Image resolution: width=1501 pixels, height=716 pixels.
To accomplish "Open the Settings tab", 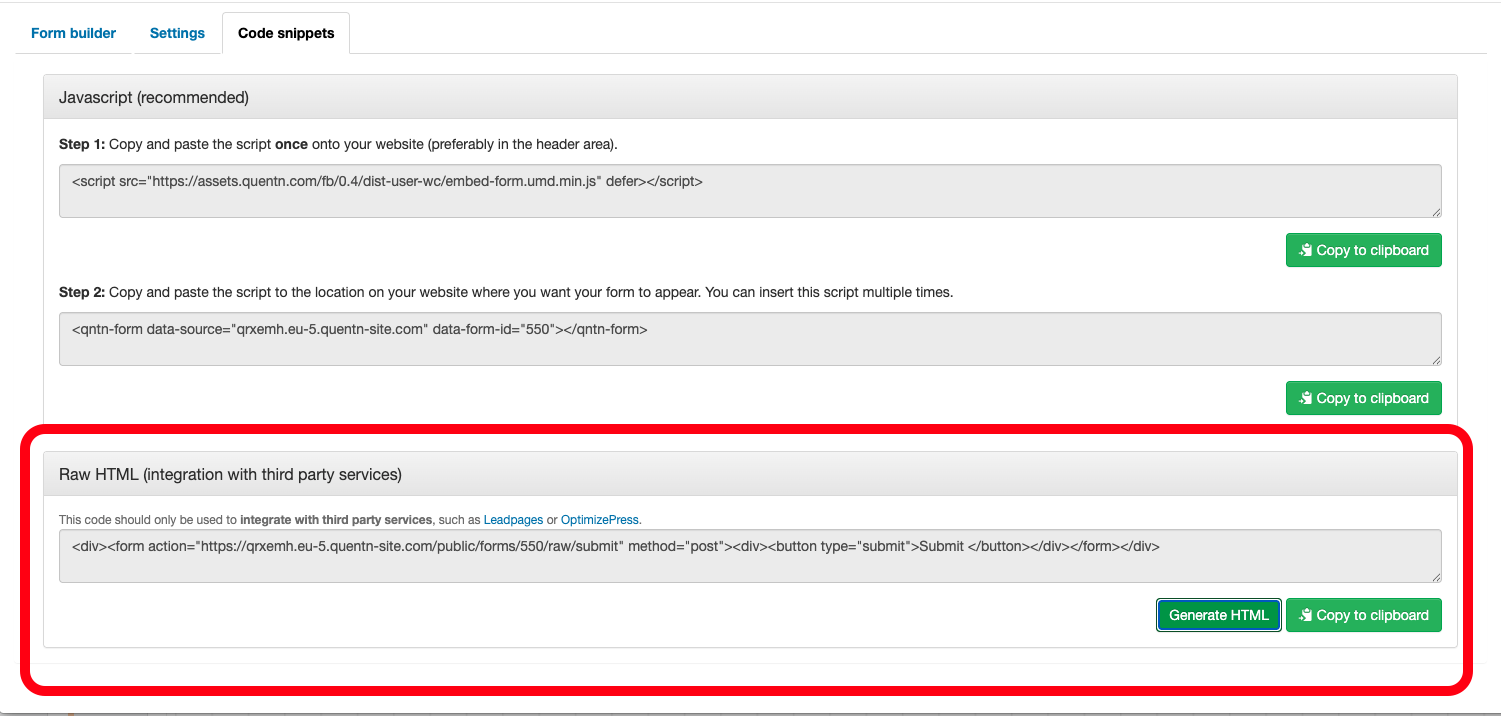I will coord(177,33).
